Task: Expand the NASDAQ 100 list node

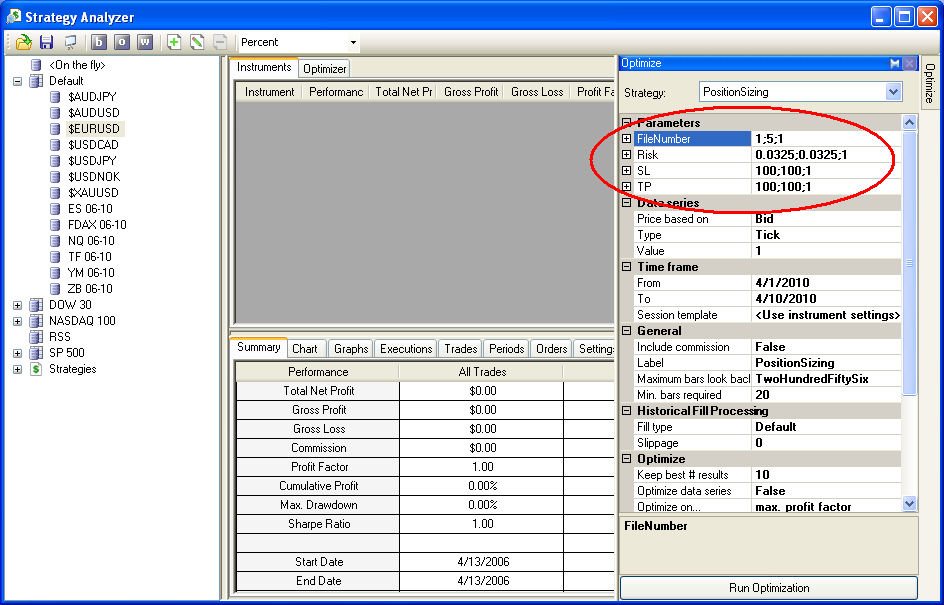Action: point(17,321)
